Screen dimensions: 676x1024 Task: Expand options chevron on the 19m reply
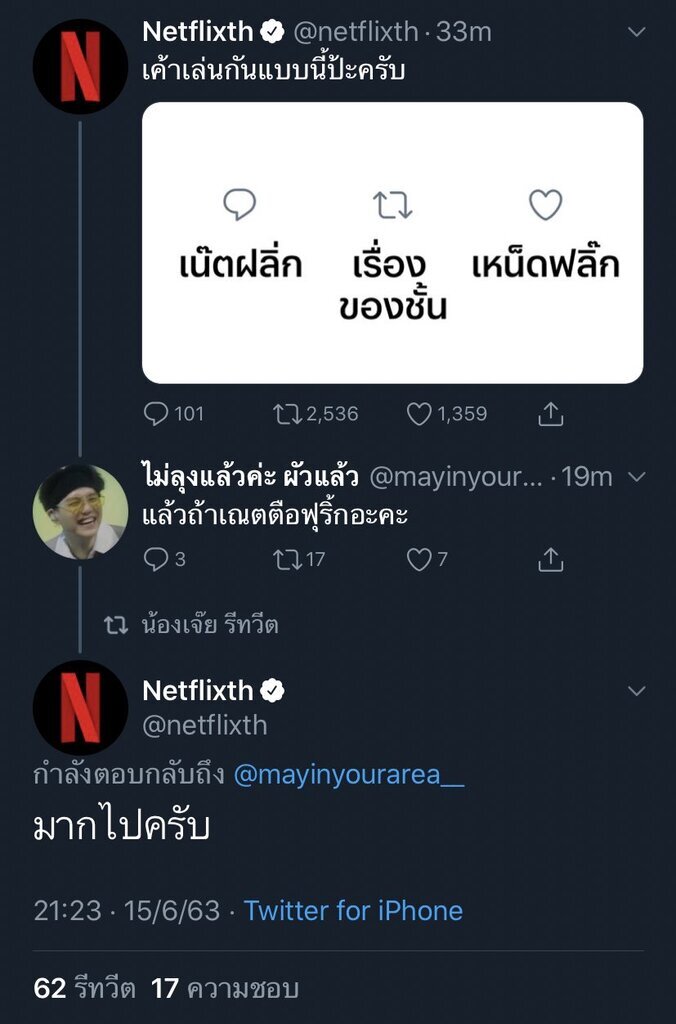click(636, 478)
